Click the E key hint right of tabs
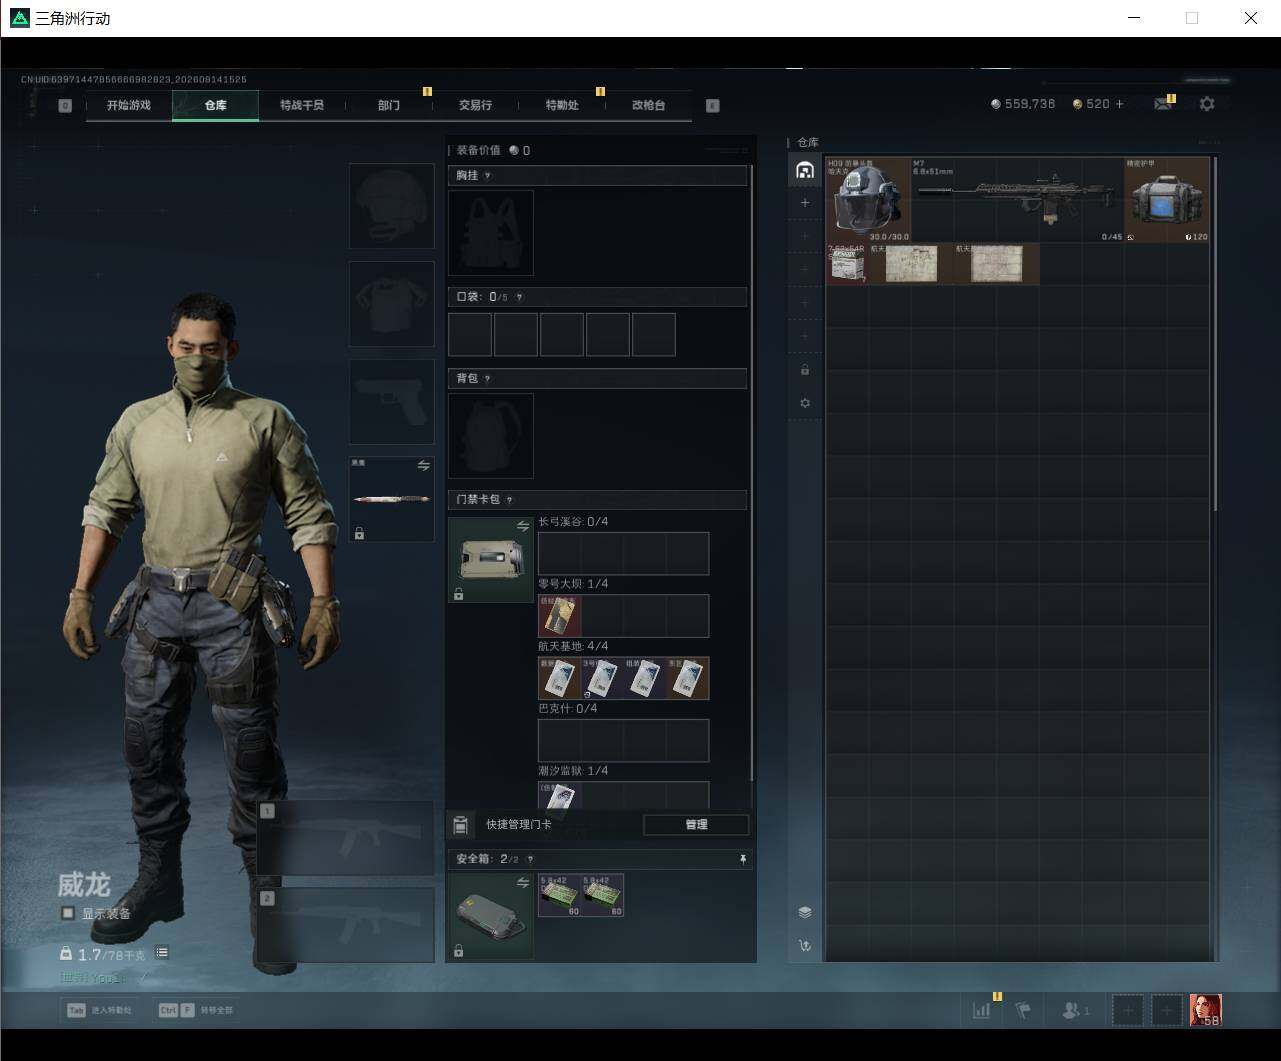Screen dimensions: 1281x1061 click(x=713, y=105)
